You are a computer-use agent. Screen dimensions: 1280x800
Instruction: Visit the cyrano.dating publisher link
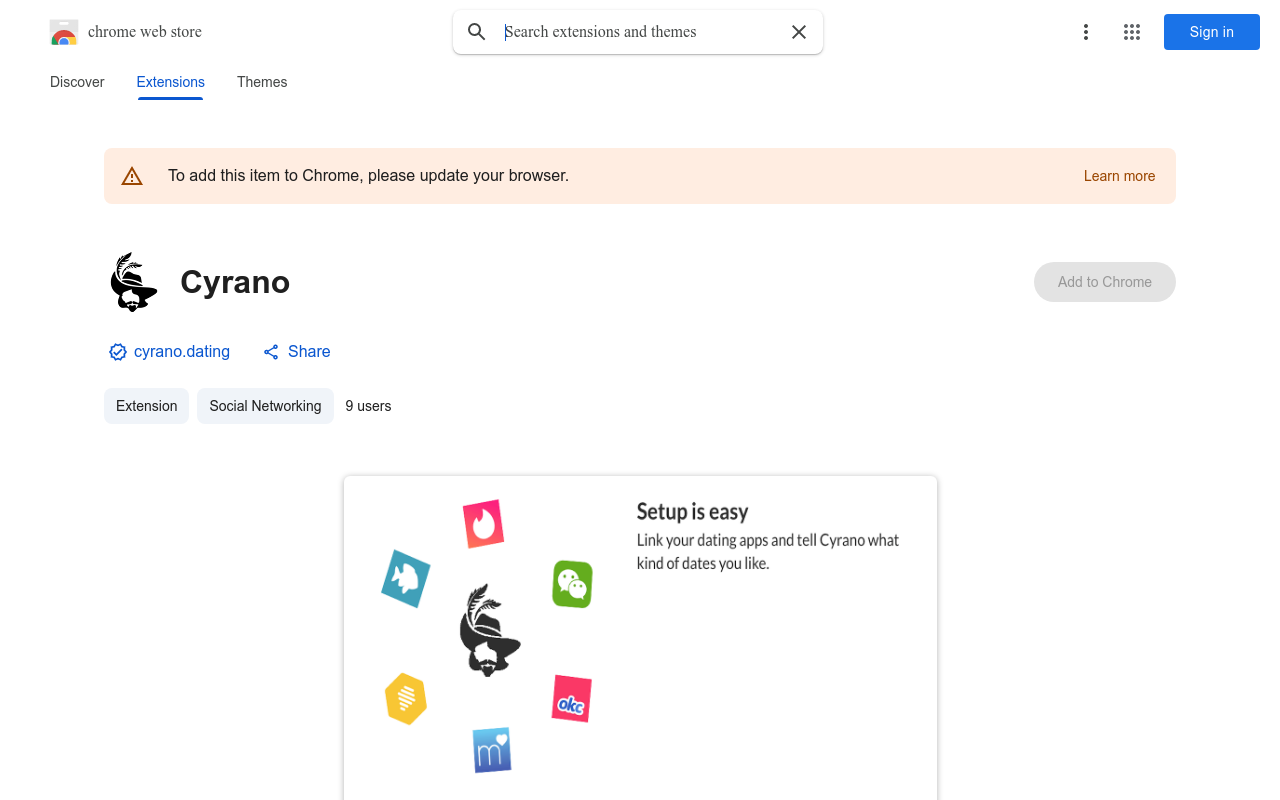point(182,352)
